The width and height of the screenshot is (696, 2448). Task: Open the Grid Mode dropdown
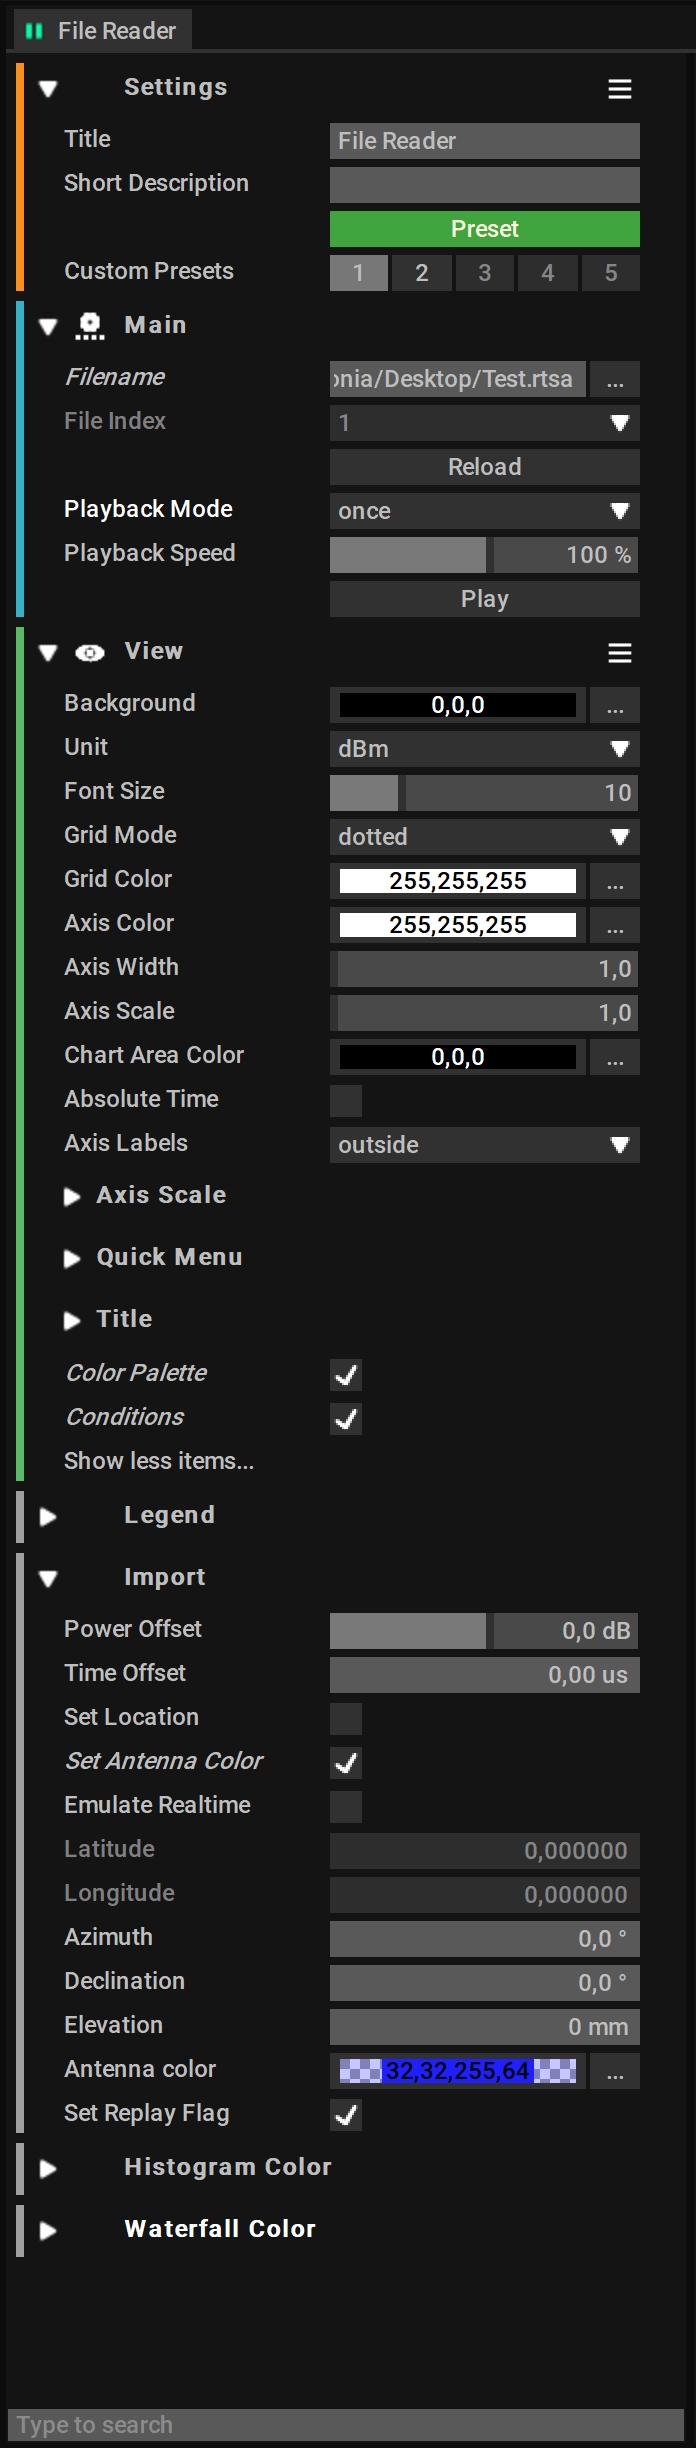pos(484,837)
